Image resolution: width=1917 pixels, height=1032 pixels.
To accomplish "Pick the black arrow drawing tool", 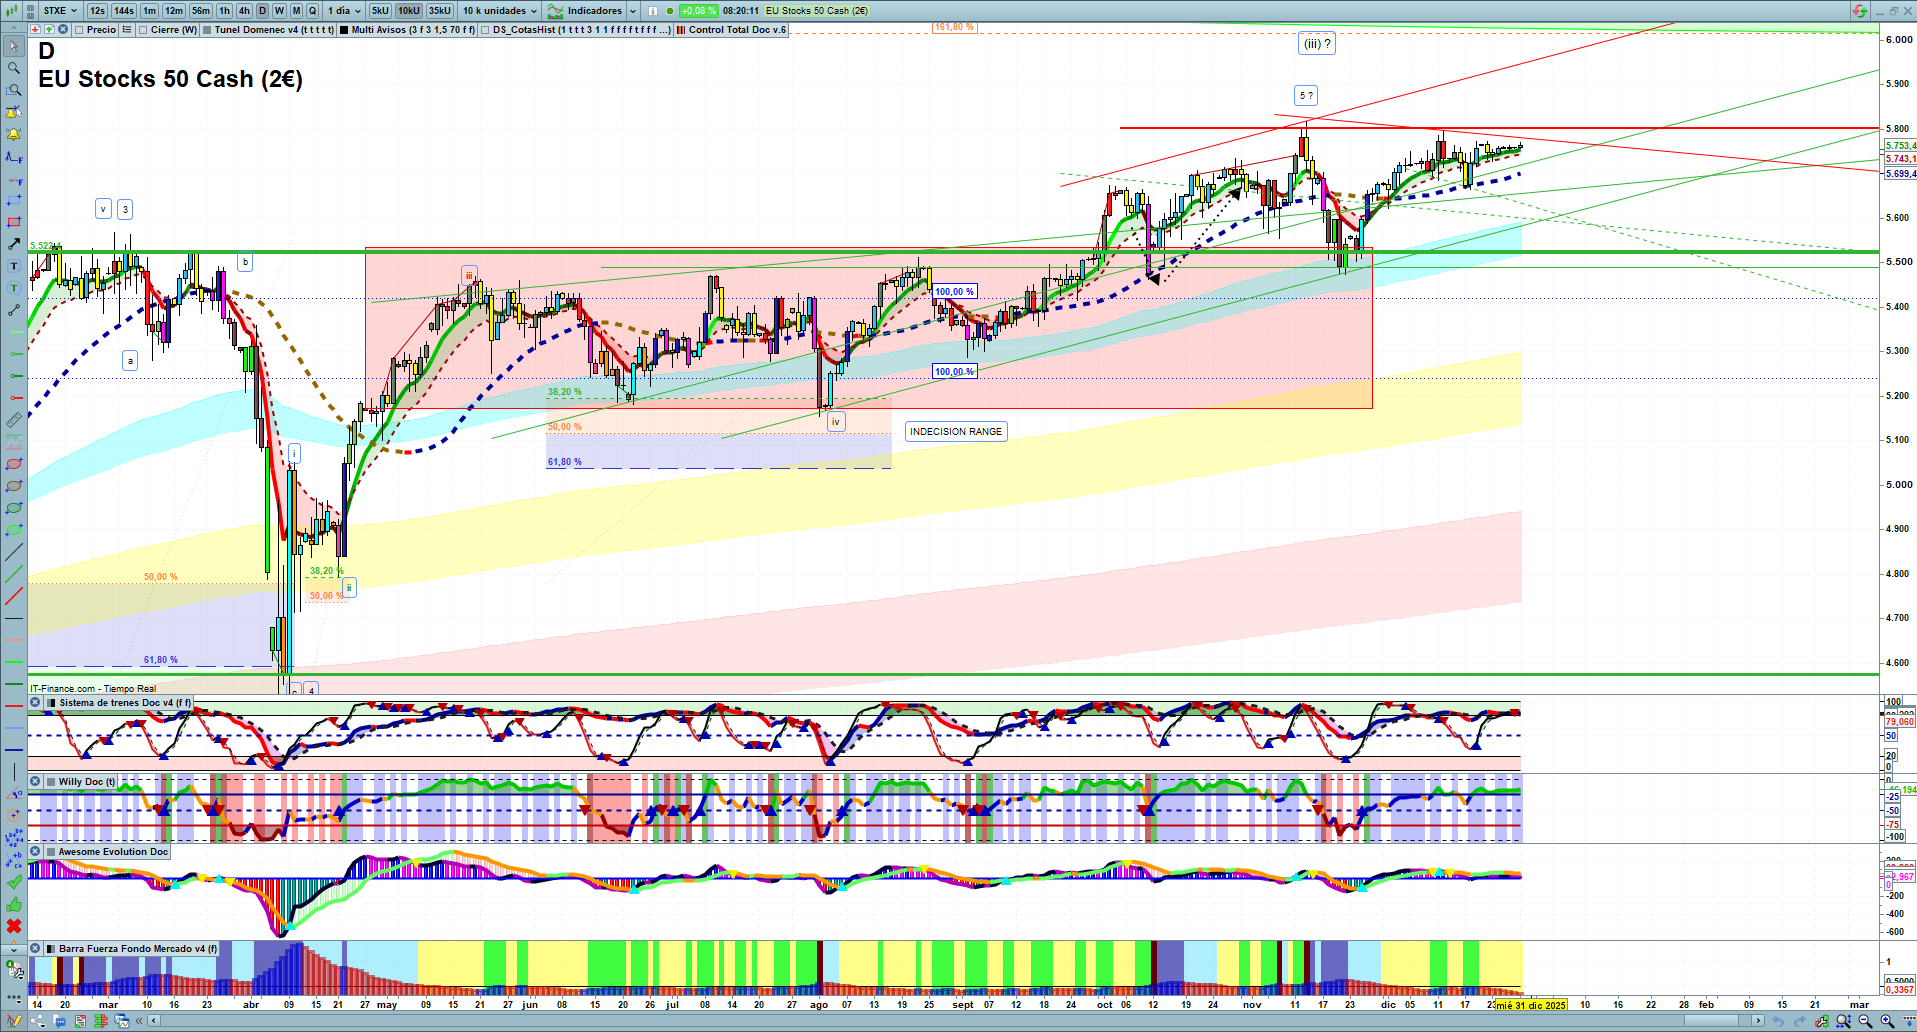I will click(14, 244).
